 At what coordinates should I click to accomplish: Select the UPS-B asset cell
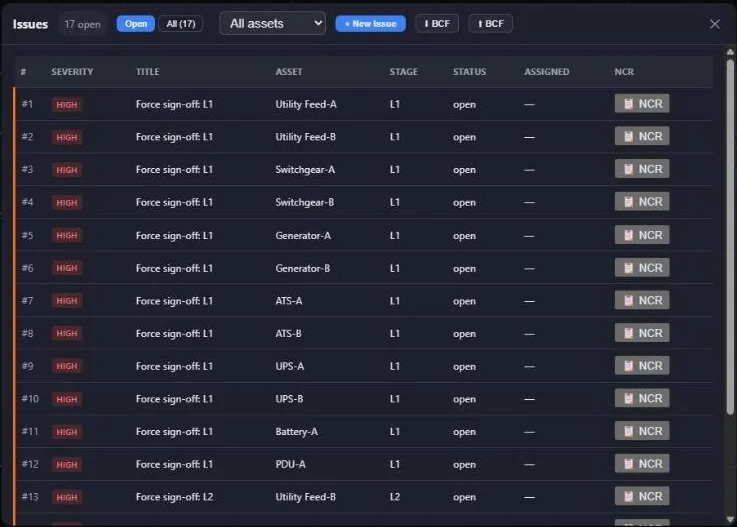pyautogui.click(x=289, y=399)
